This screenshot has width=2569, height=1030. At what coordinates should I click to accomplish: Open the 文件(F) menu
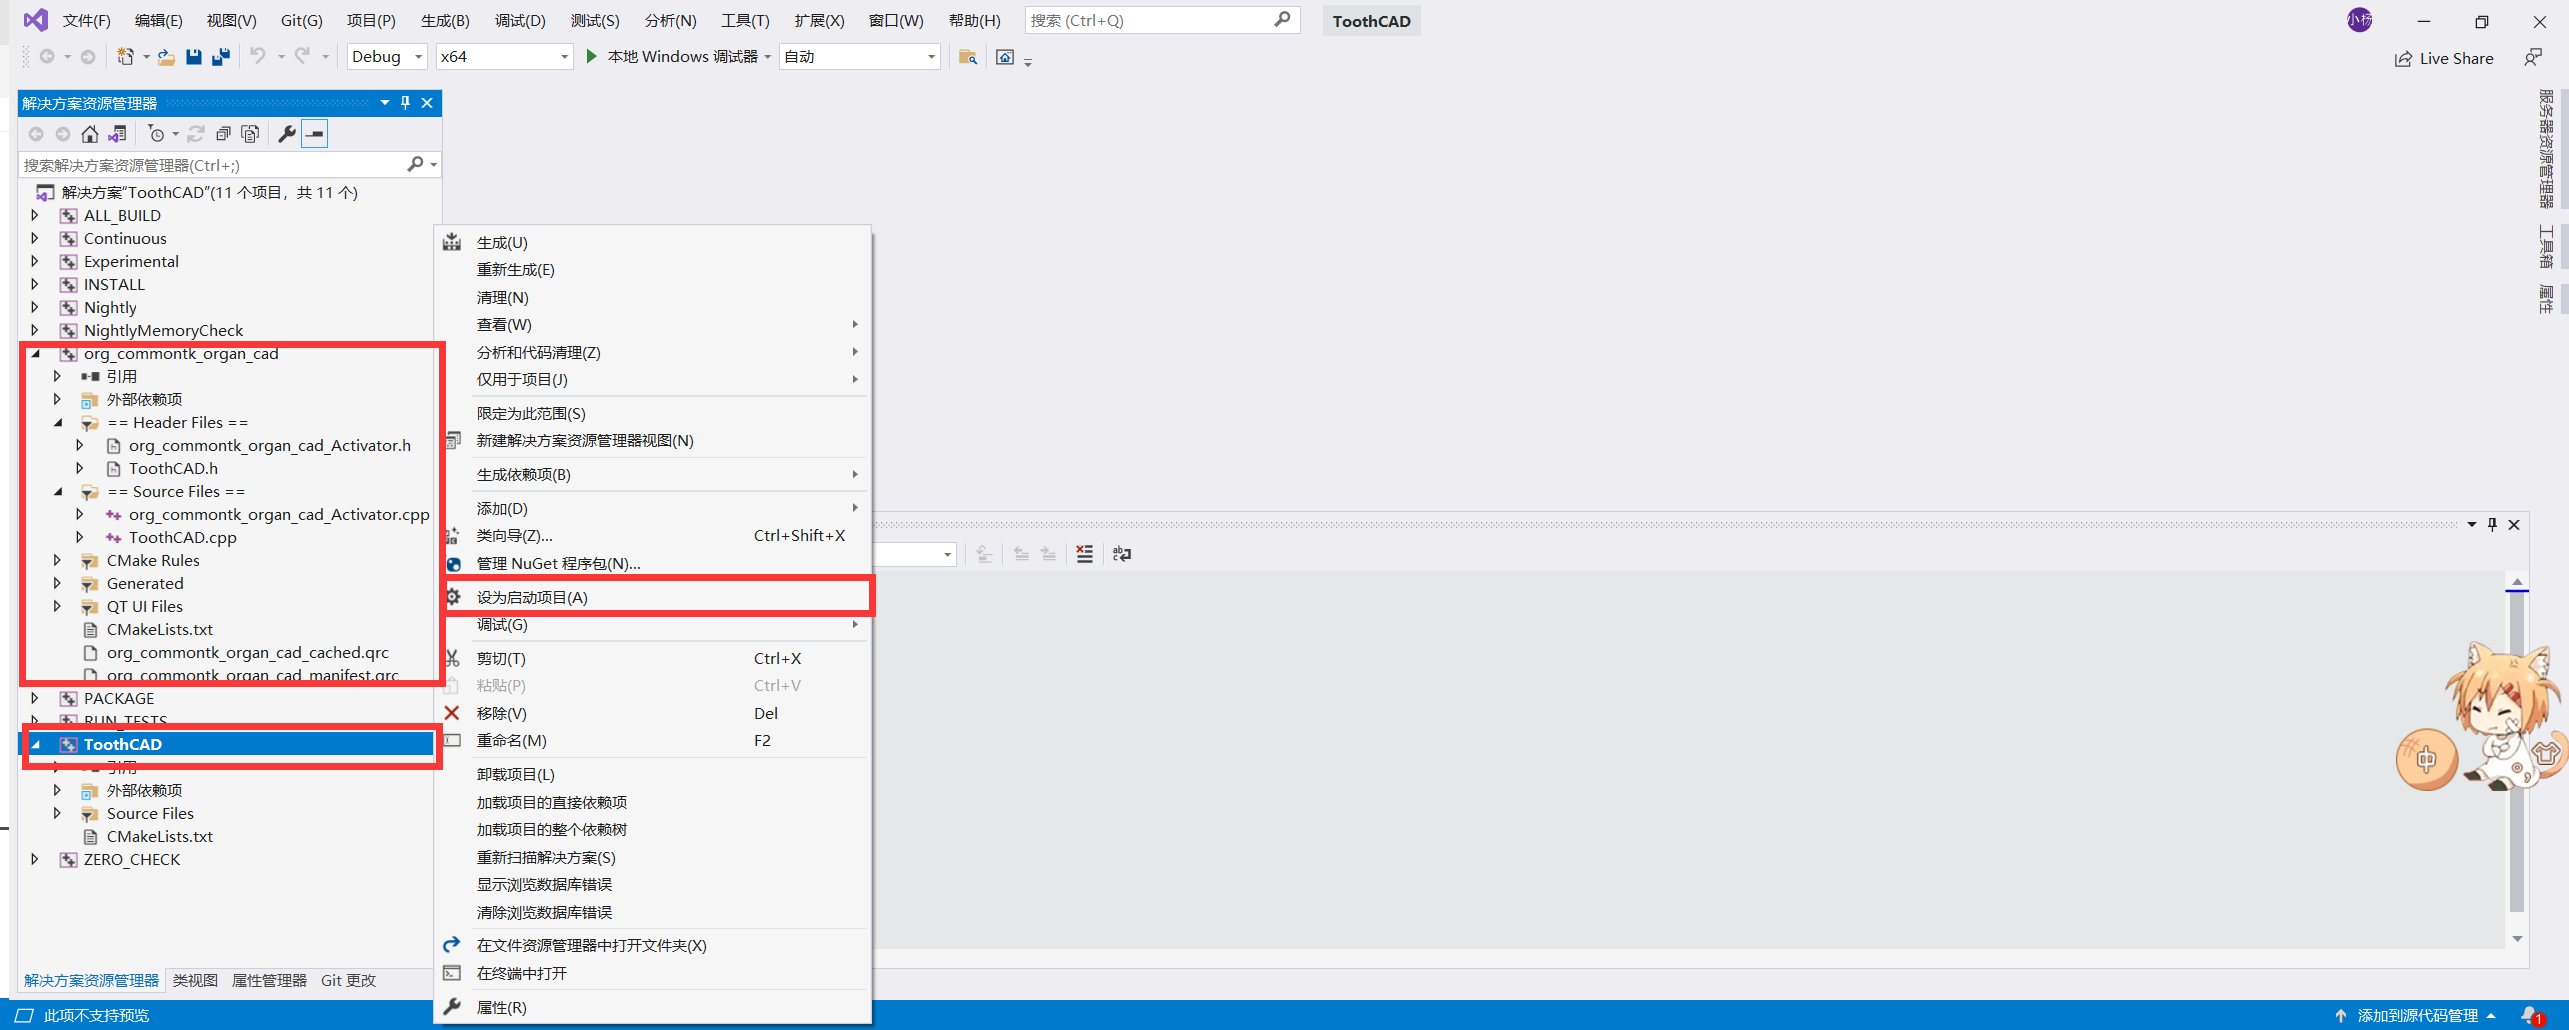pos(87,20)
